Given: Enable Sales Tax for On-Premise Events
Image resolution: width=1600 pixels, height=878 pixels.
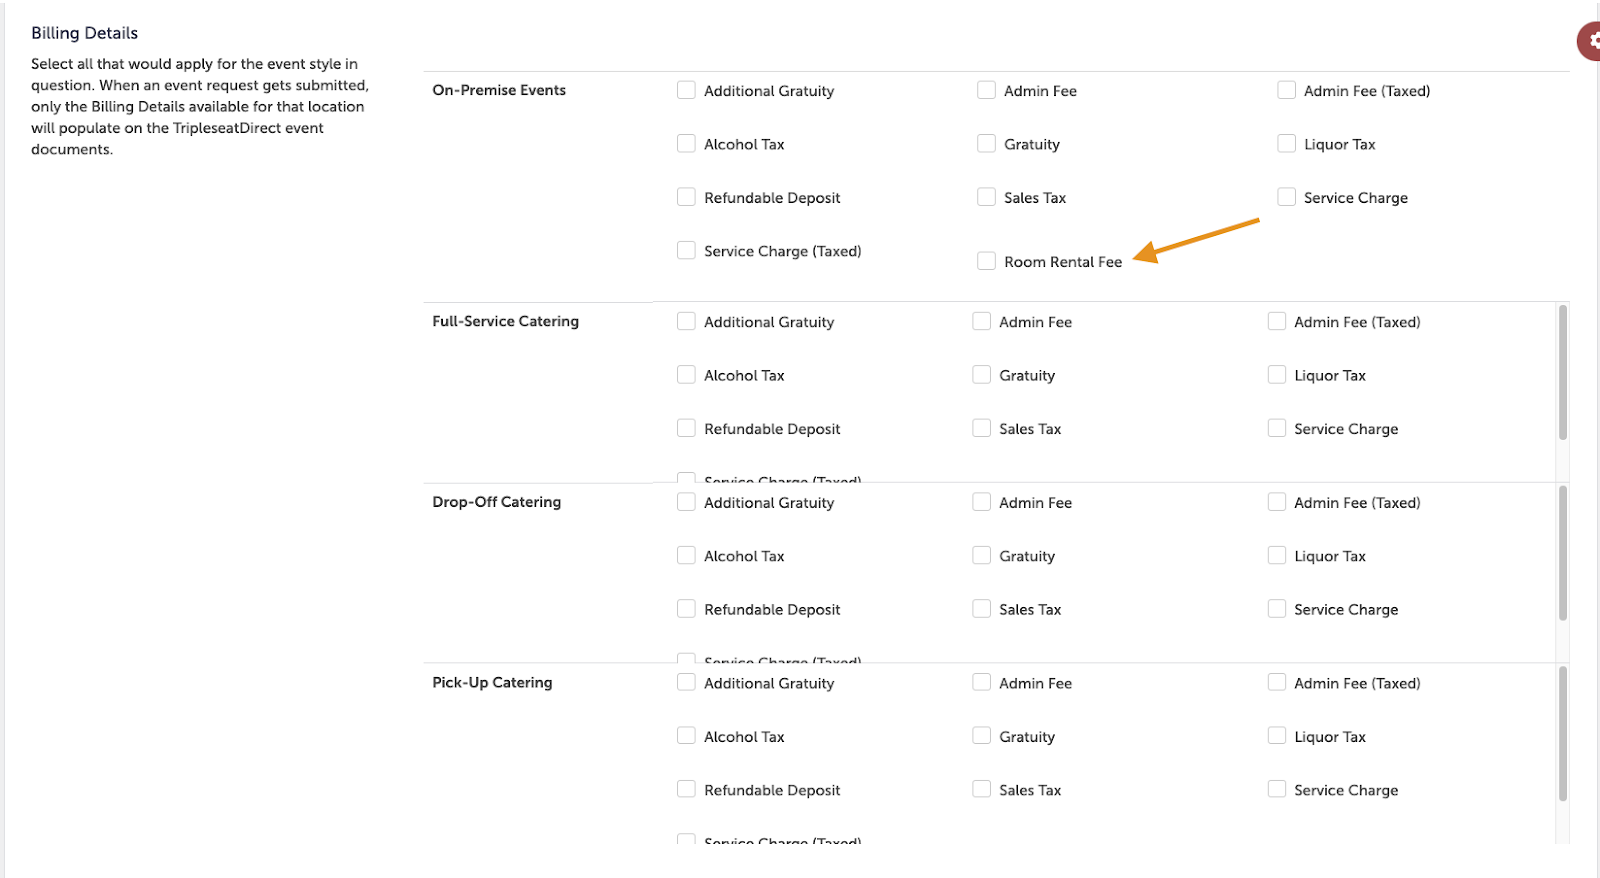Looking at the screenshot, I should click(986, 197).
